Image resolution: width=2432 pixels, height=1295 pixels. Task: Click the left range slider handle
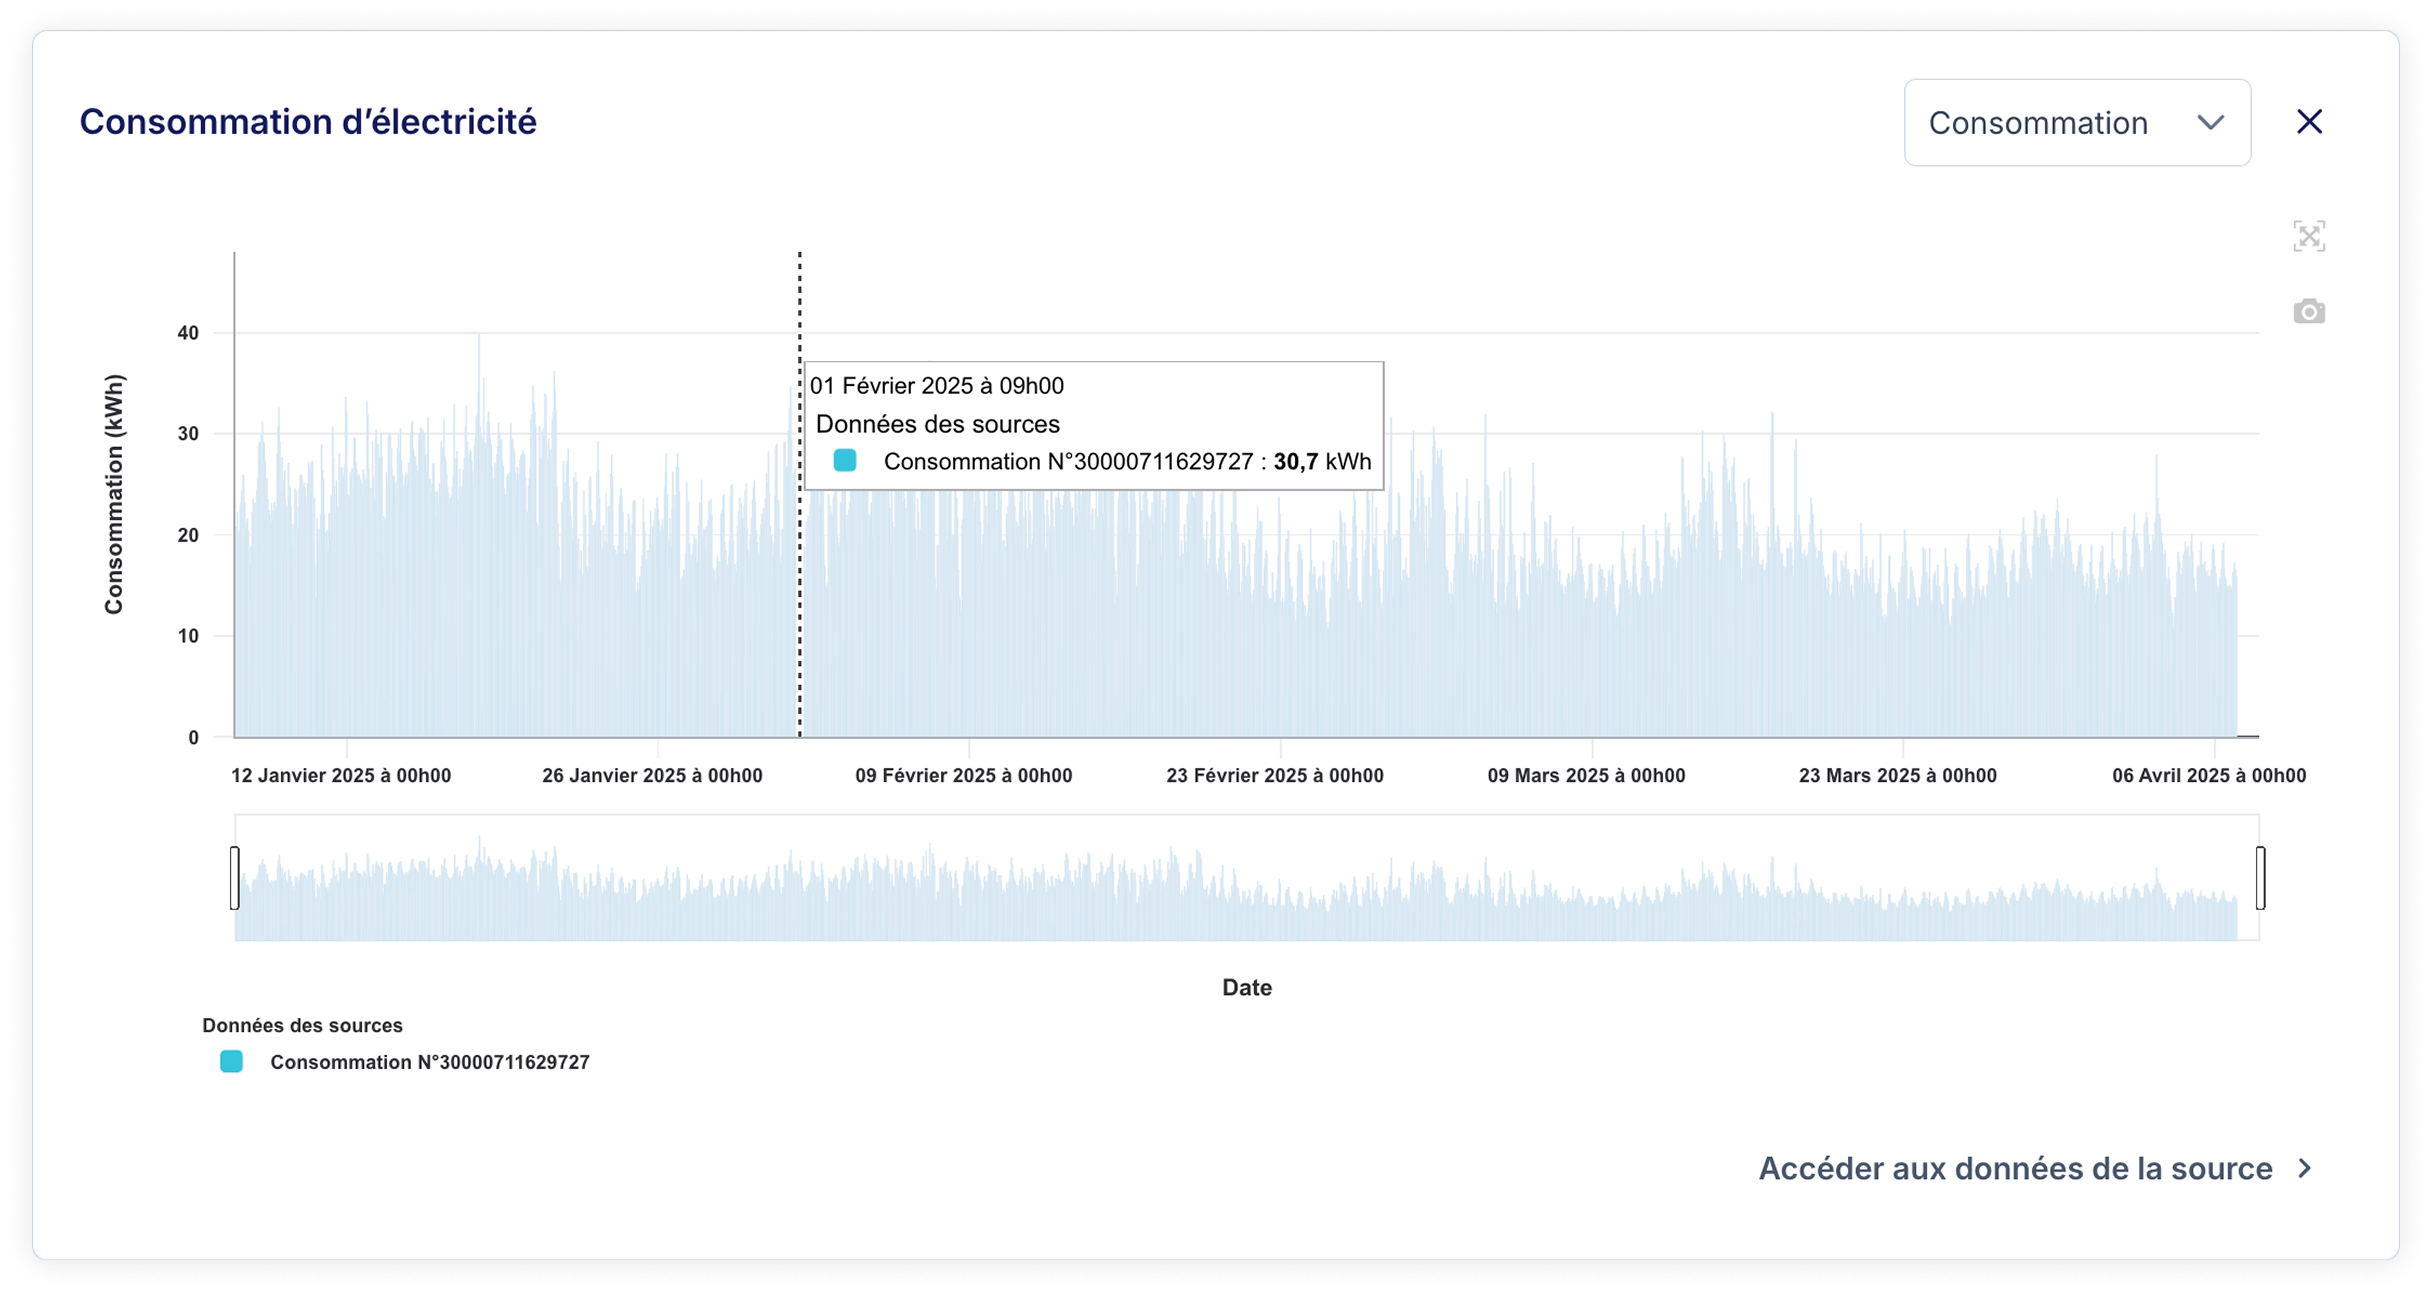[x=235, y=878]
